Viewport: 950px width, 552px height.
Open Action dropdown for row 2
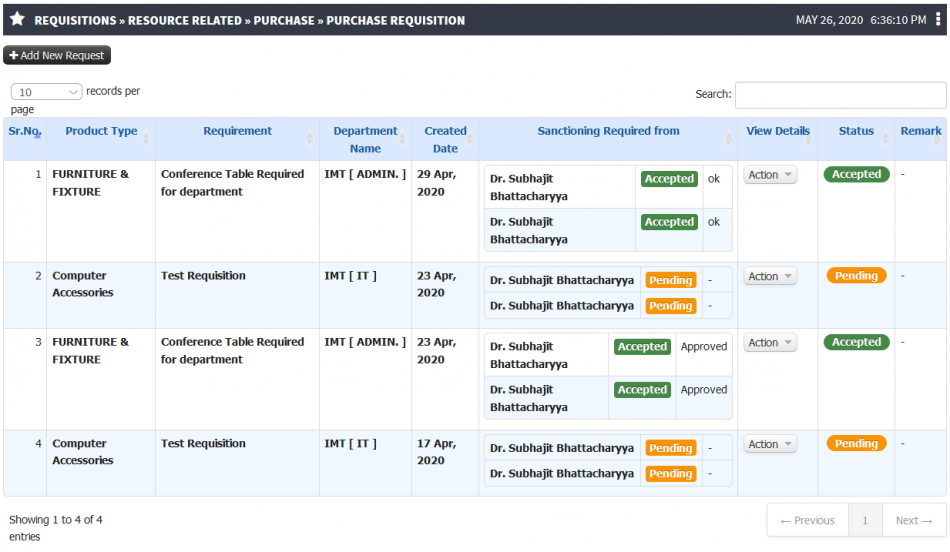(770, 276)
